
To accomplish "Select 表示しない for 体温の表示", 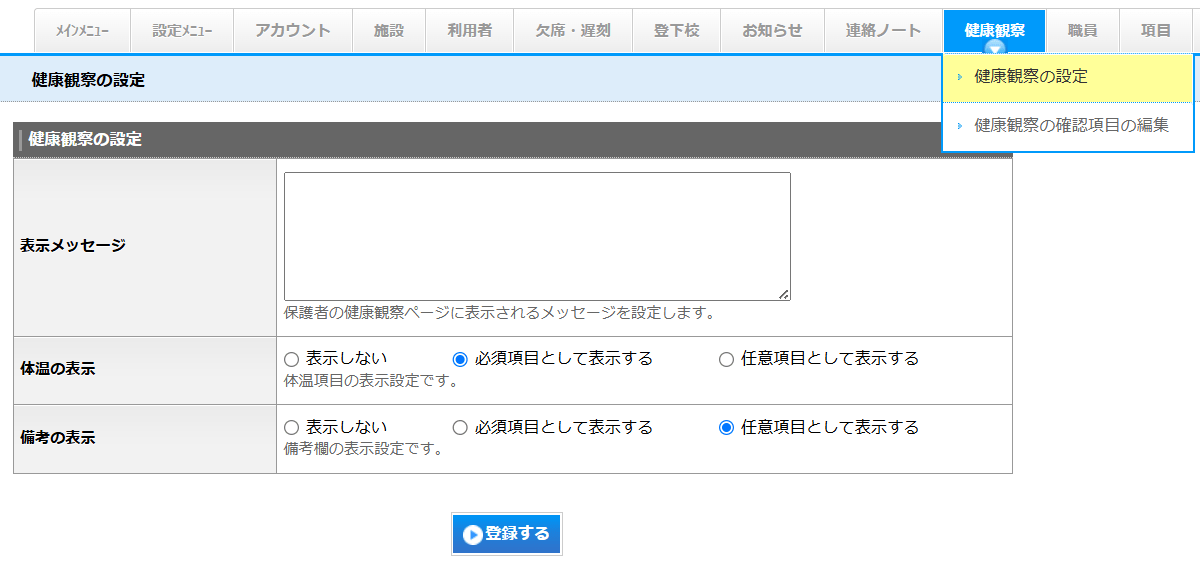I will [292, 359].
